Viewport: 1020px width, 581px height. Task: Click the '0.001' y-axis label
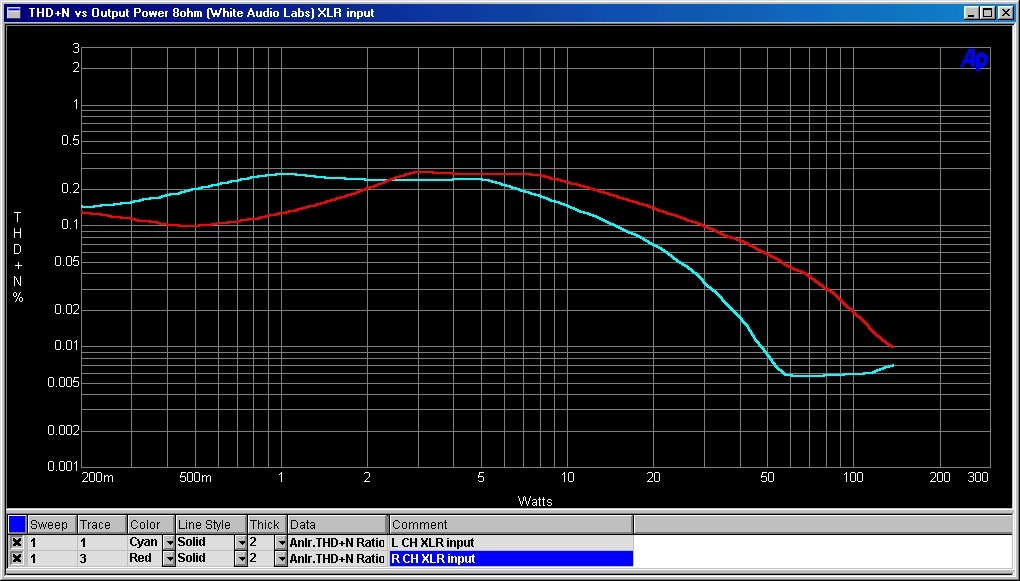pyautogui.click(x=62, y=466)
